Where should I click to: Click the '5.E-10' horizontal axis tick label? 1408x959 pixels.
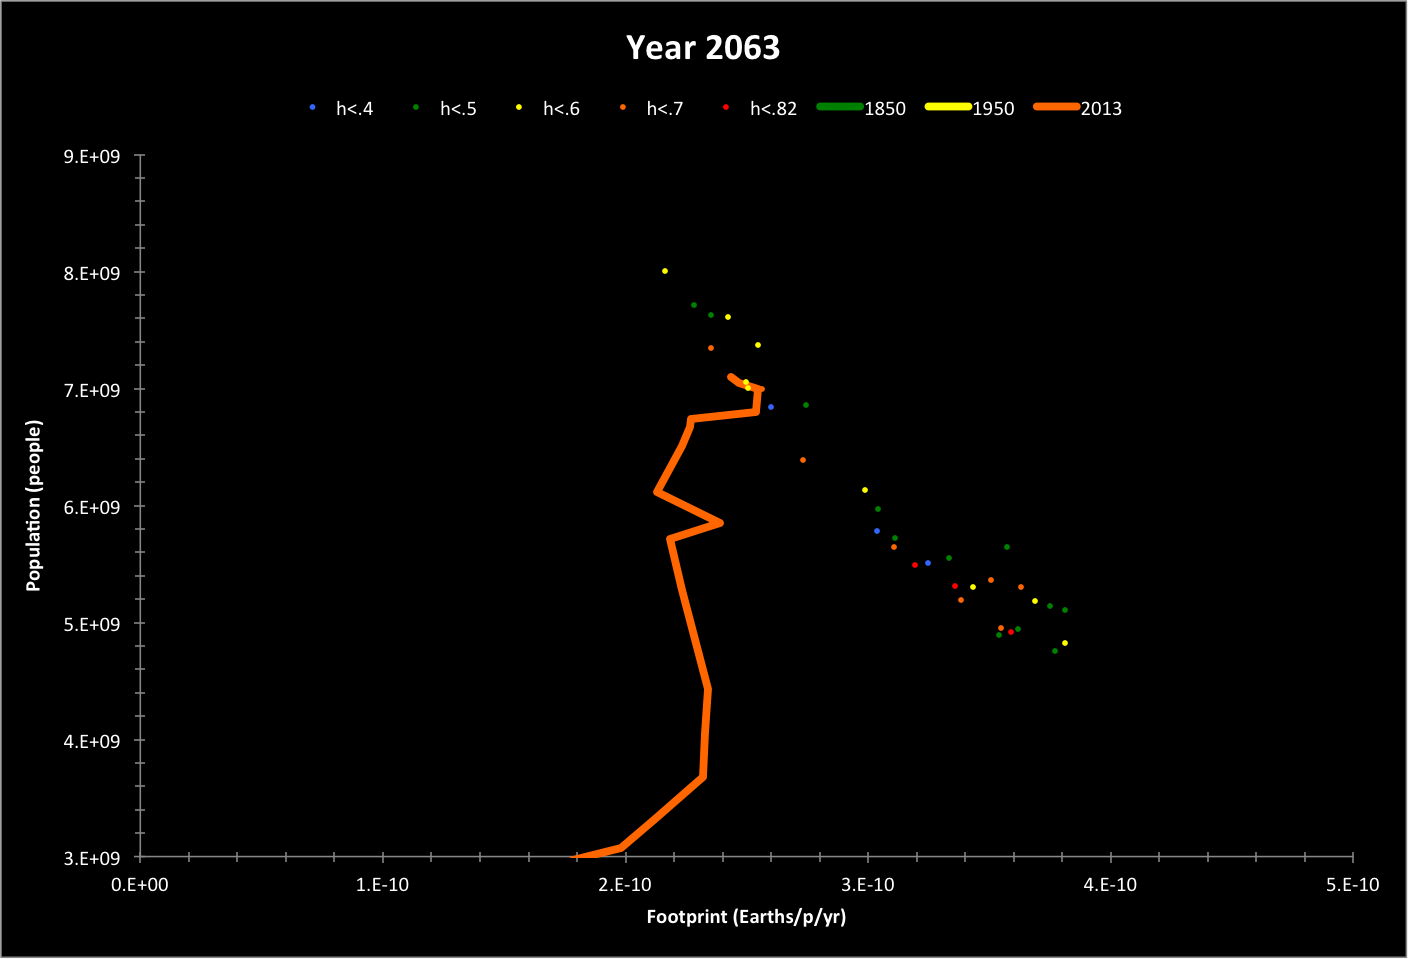(x=1352, y=885)
